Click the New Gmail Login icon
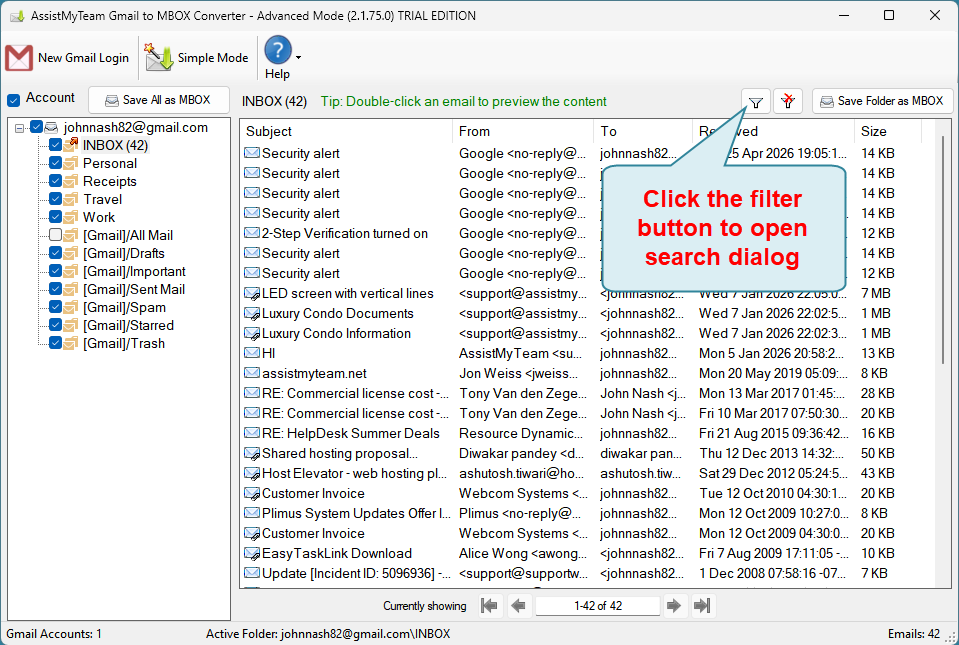 tap(19, 58)
